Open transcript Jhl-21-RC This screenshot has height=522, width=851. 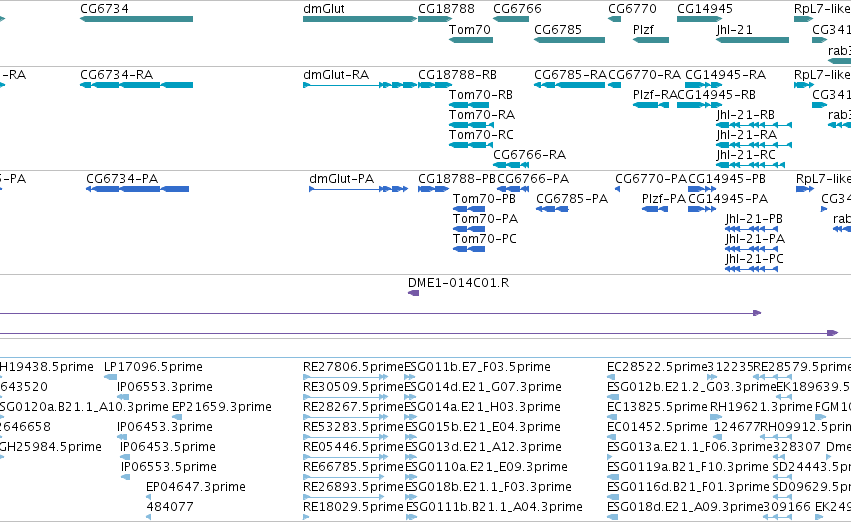coord(746,155)
